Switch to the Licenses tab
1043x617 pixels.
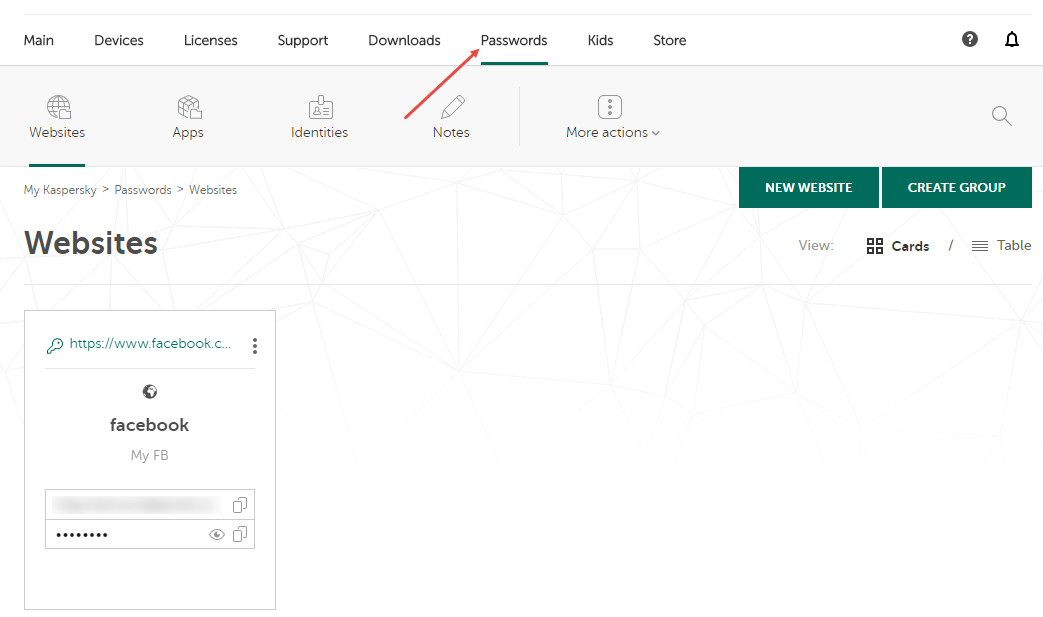click(x=211, y=41)
